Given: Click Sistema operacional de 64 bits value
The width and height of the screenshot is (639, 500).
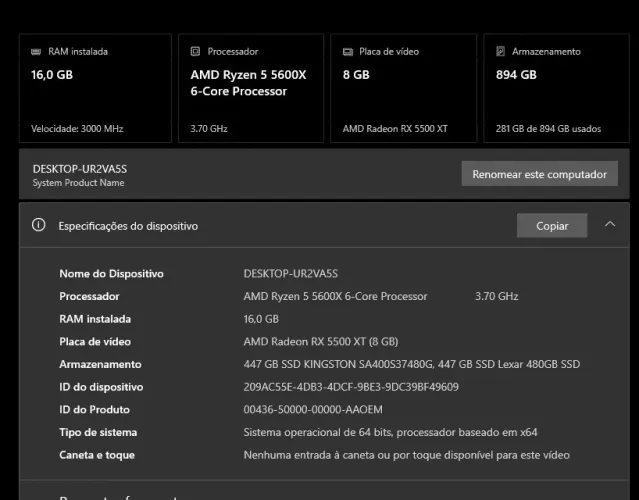Looking at the screenshot, I should 390,432.
